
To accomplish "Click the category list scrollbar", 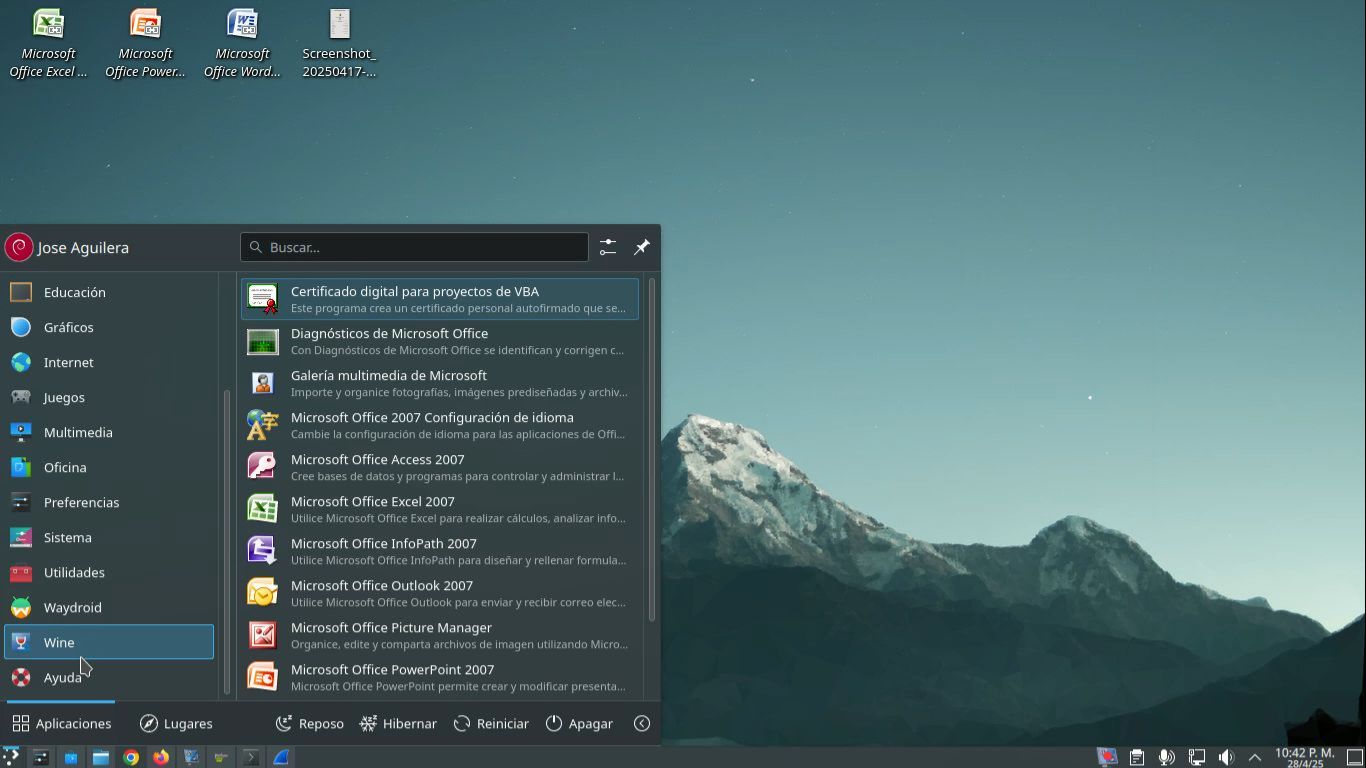I will pos(227,542).
